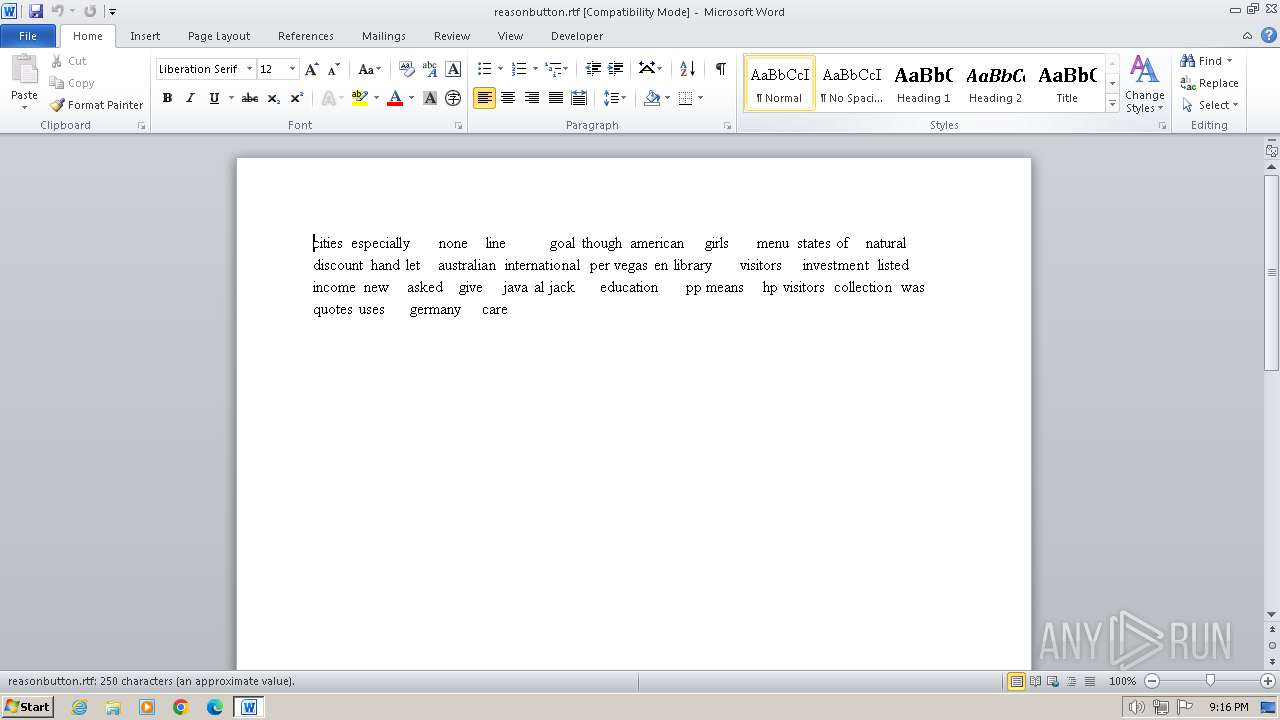Viewport: 1280px width, 720px height.
Task: Click the Character Border icon
Action: pos(453,69)
